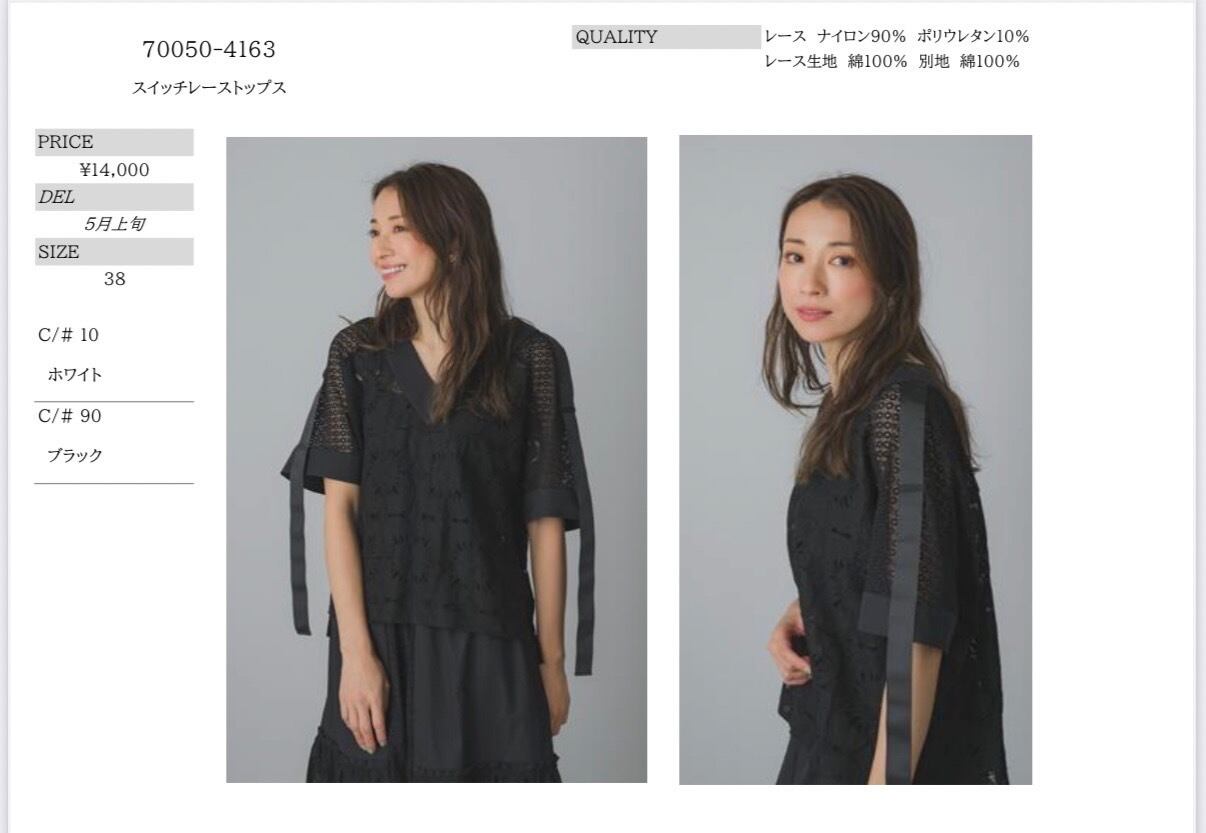Click the C/# 10 color code
Image resolution: width=1206 pixels, height=833 pixels.
69,334
